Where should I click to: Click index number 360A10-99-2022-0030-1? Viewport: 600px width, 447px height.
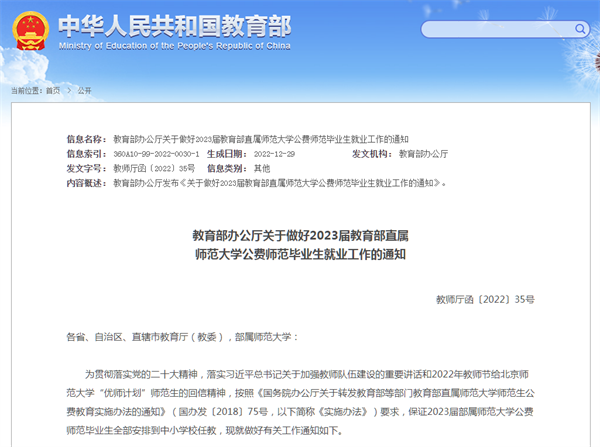[x=156, y=154]
